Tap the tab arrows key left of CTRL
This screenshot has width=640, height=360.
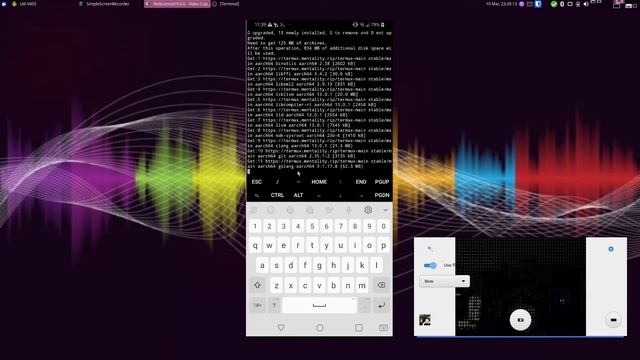[257, 196]
